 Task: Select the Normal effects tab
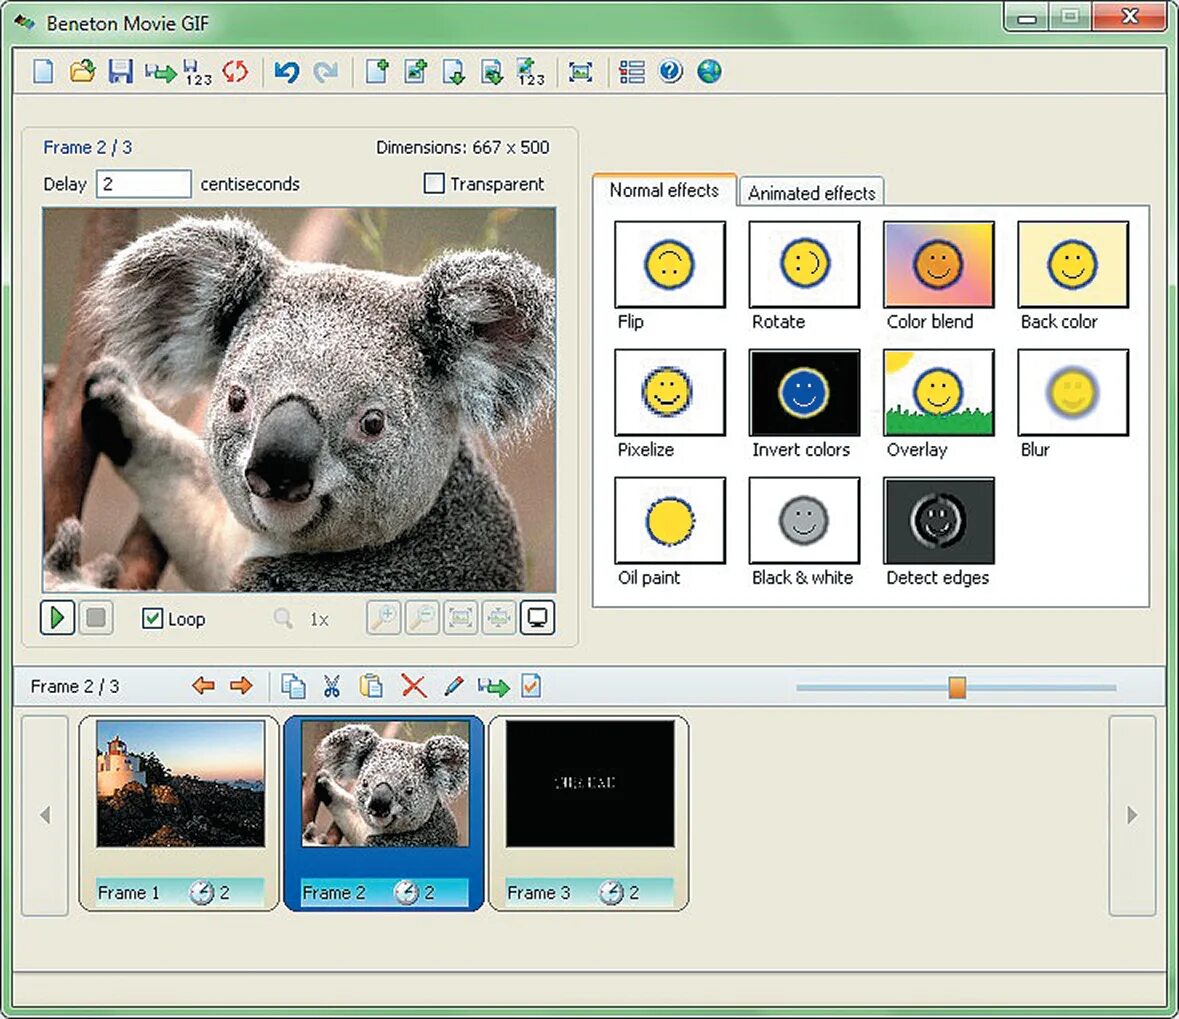pyautogui.click(x=664, y=190)
